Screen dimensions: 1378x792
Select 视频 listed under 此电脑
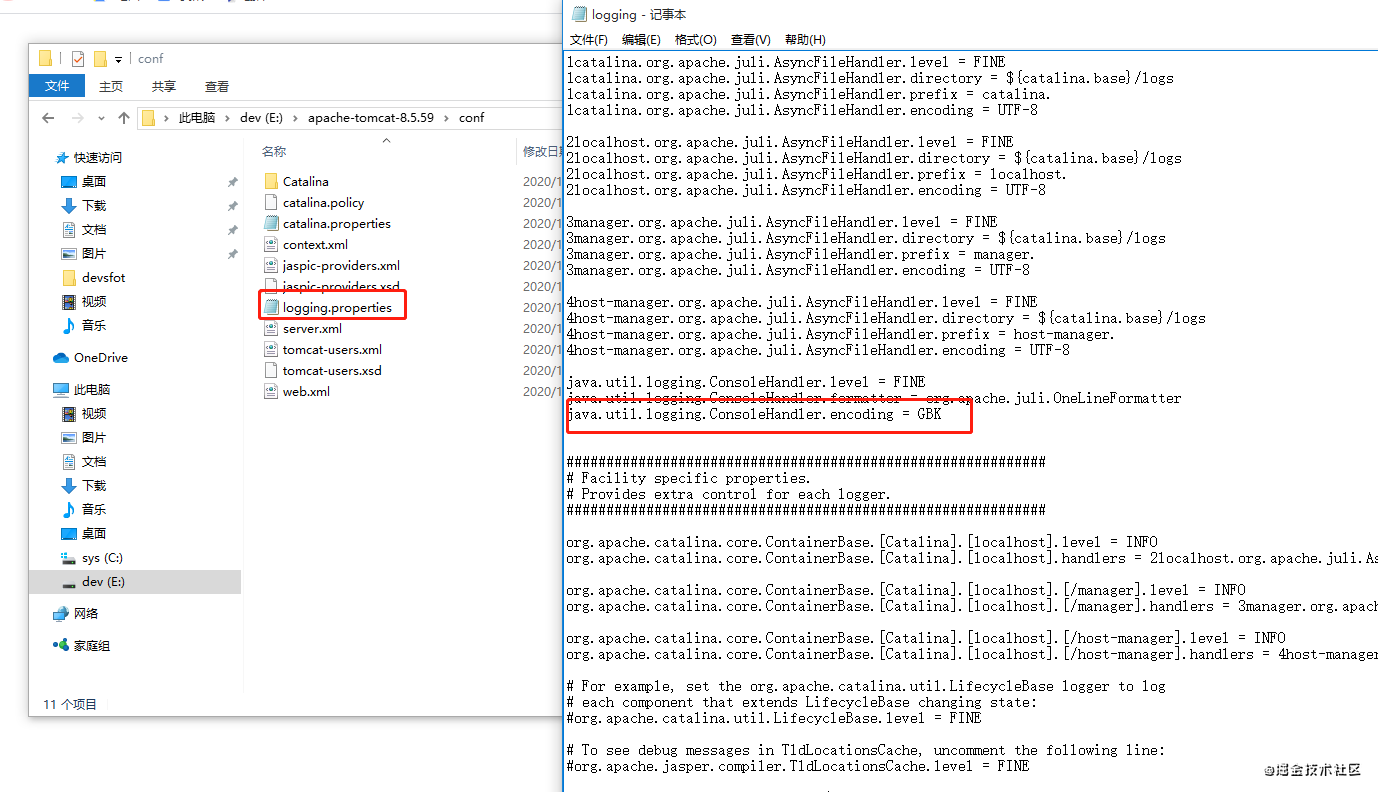click(x=94, y=413)
